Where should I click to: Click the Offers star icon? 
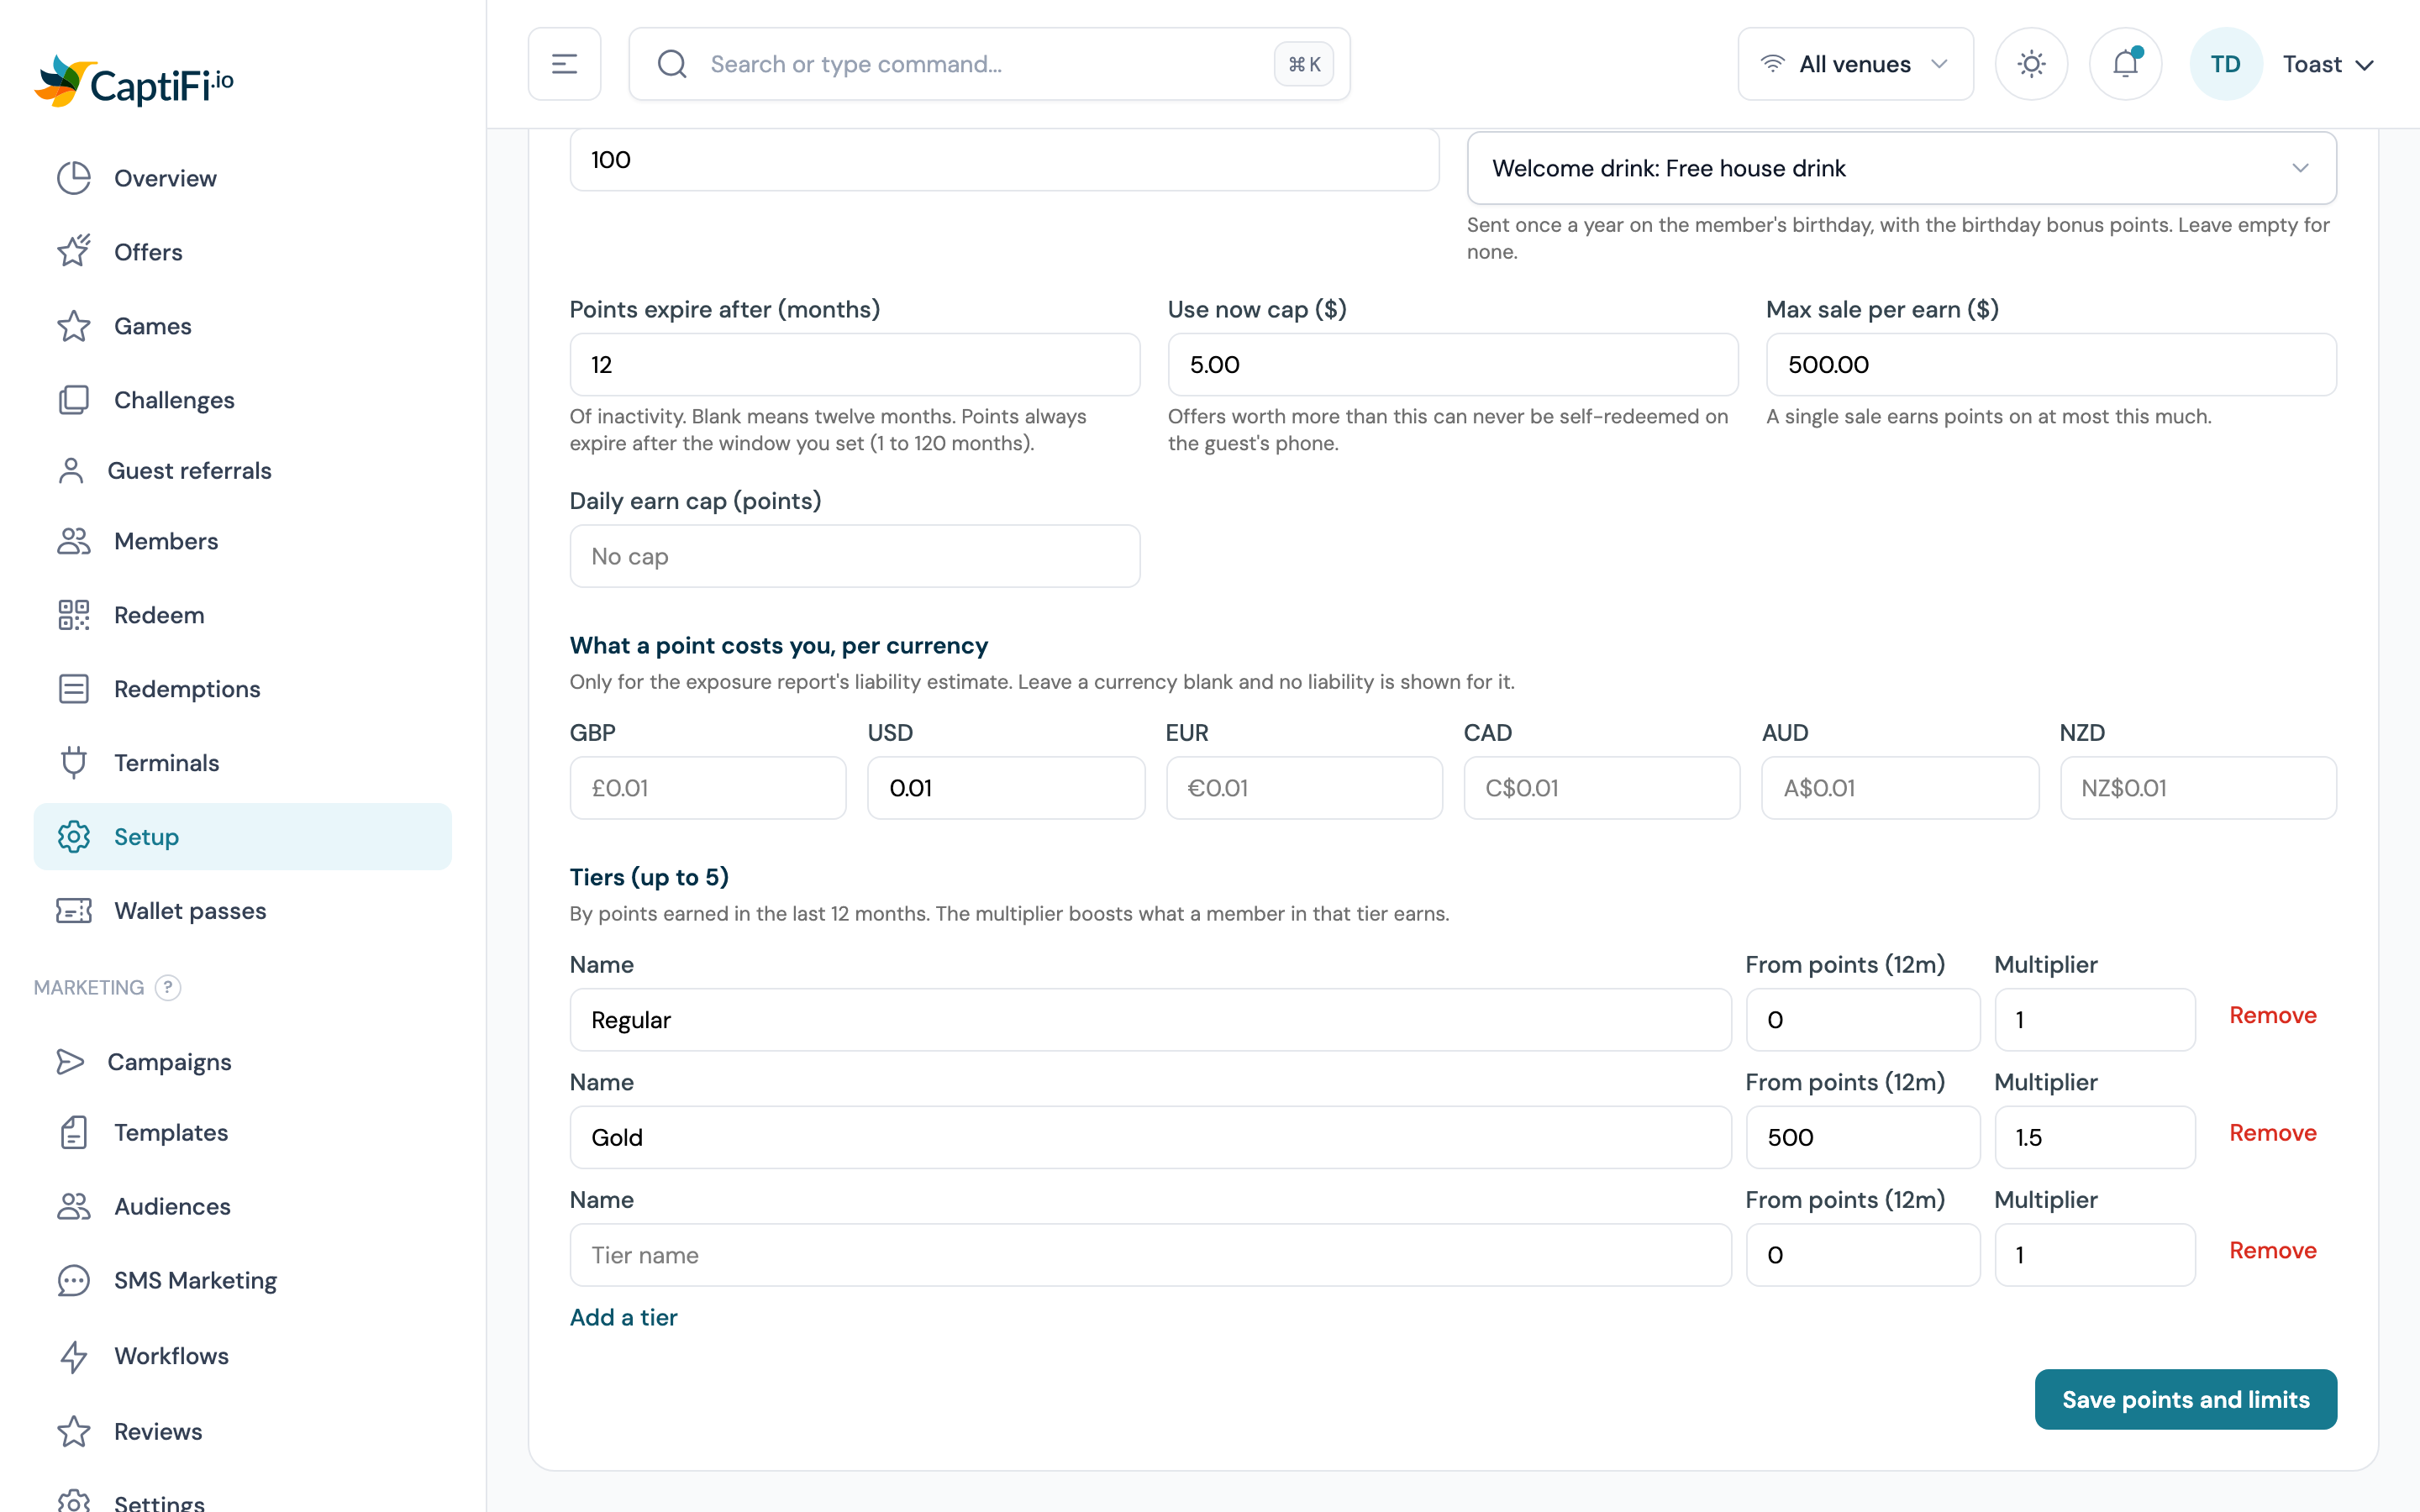pyautogui.click(x=74, y=251)
